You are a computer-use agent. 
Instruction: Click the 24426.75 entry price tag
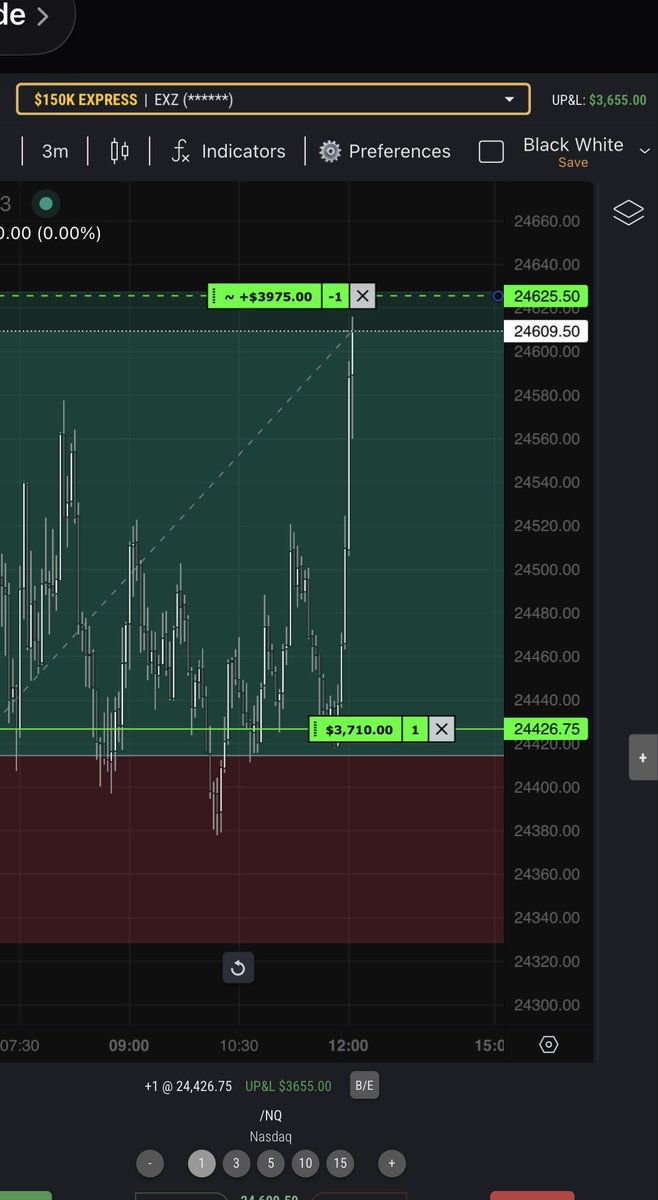(546, 729)
